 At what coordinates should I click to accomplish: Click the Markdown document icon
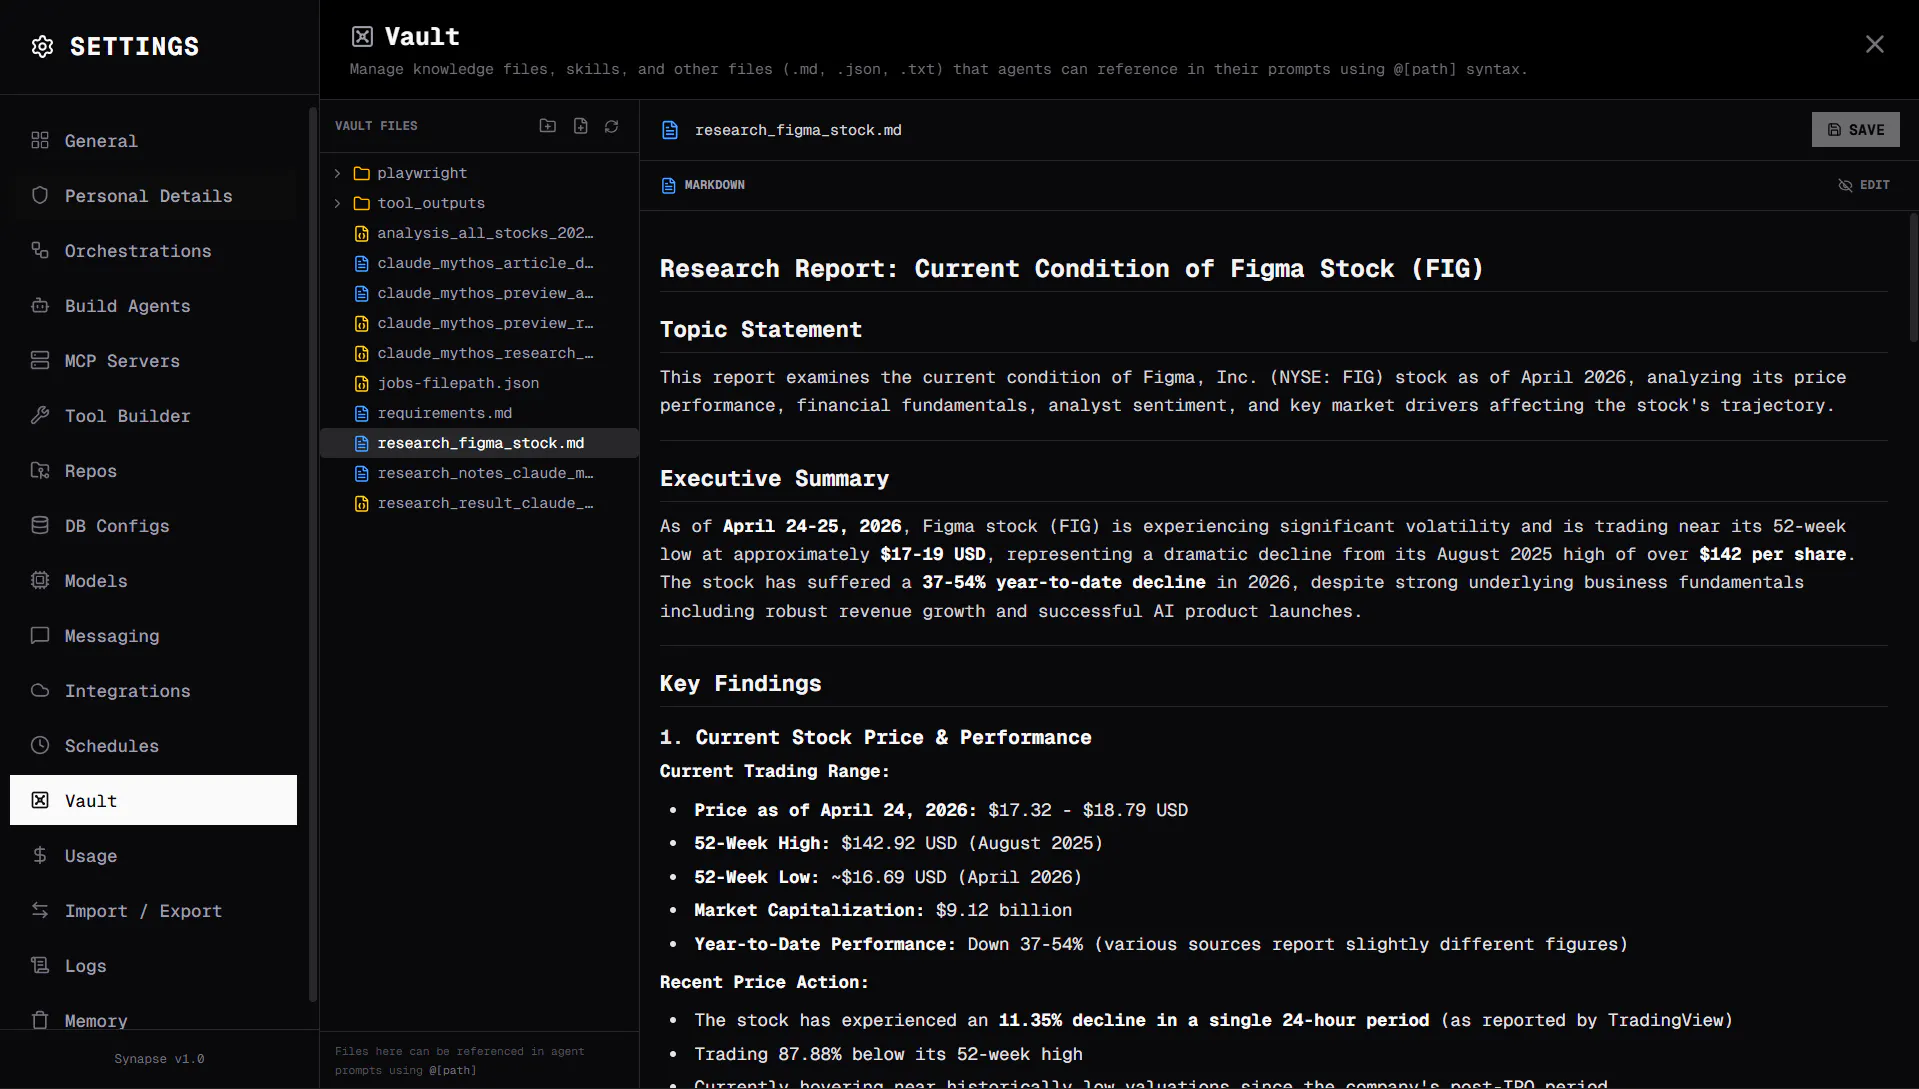point(669,185)
